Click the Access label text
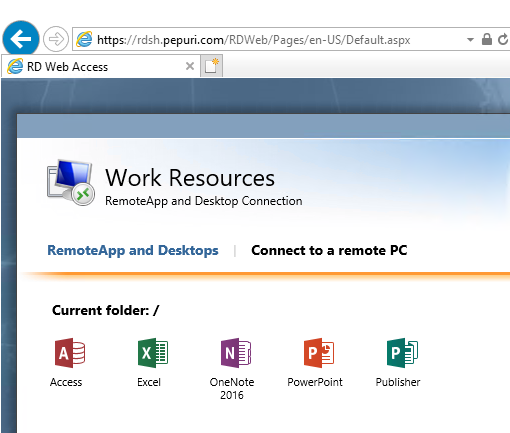510x433 pixels. 66,382
